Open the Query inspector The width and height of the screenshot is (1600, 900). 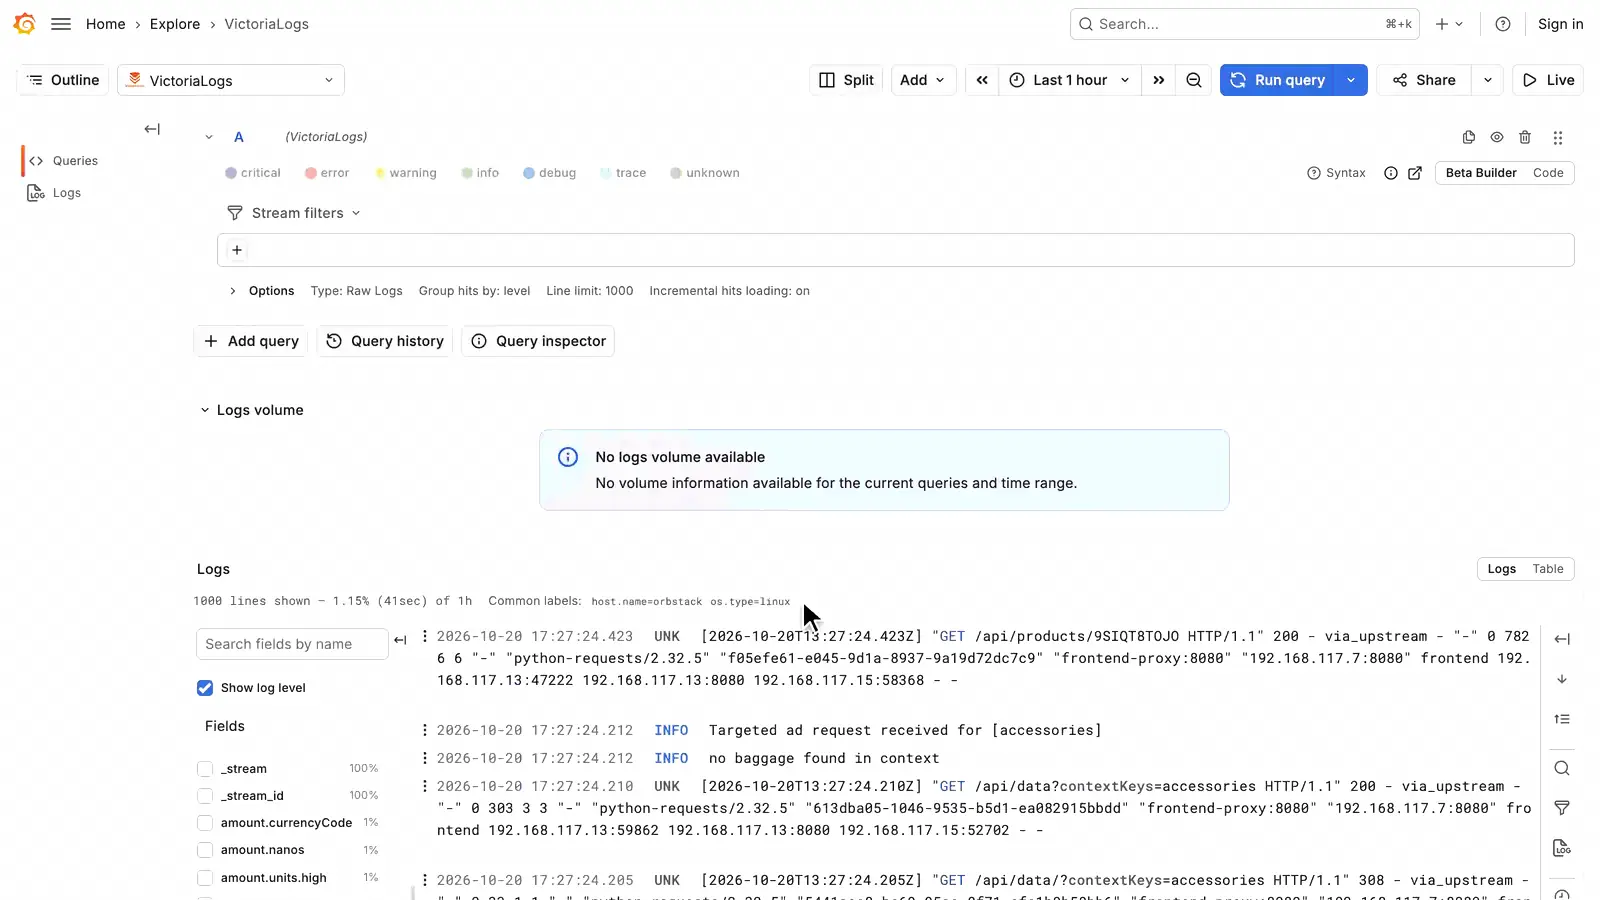(x=538, y=341)
